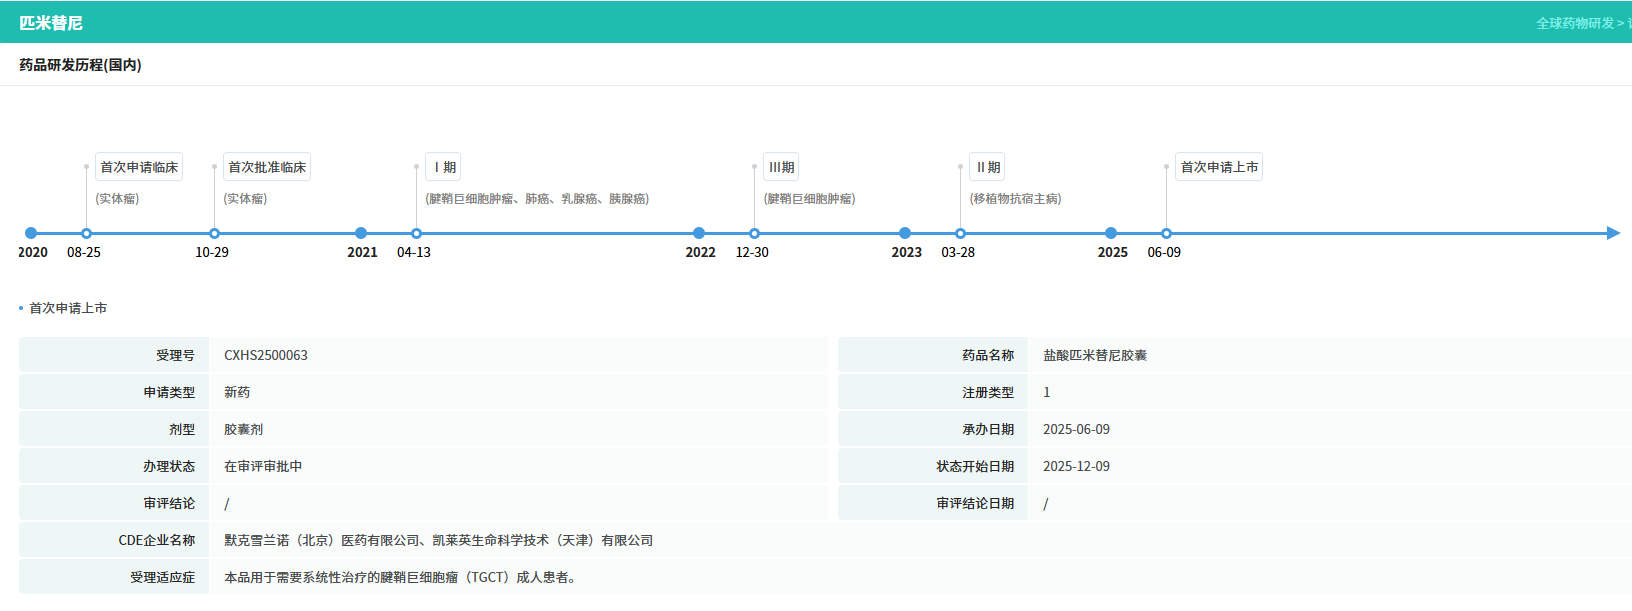Select the 首次申请上市 label box on timeline
The height and width of the screenshot is (611, 1632).
[1219, 167]
